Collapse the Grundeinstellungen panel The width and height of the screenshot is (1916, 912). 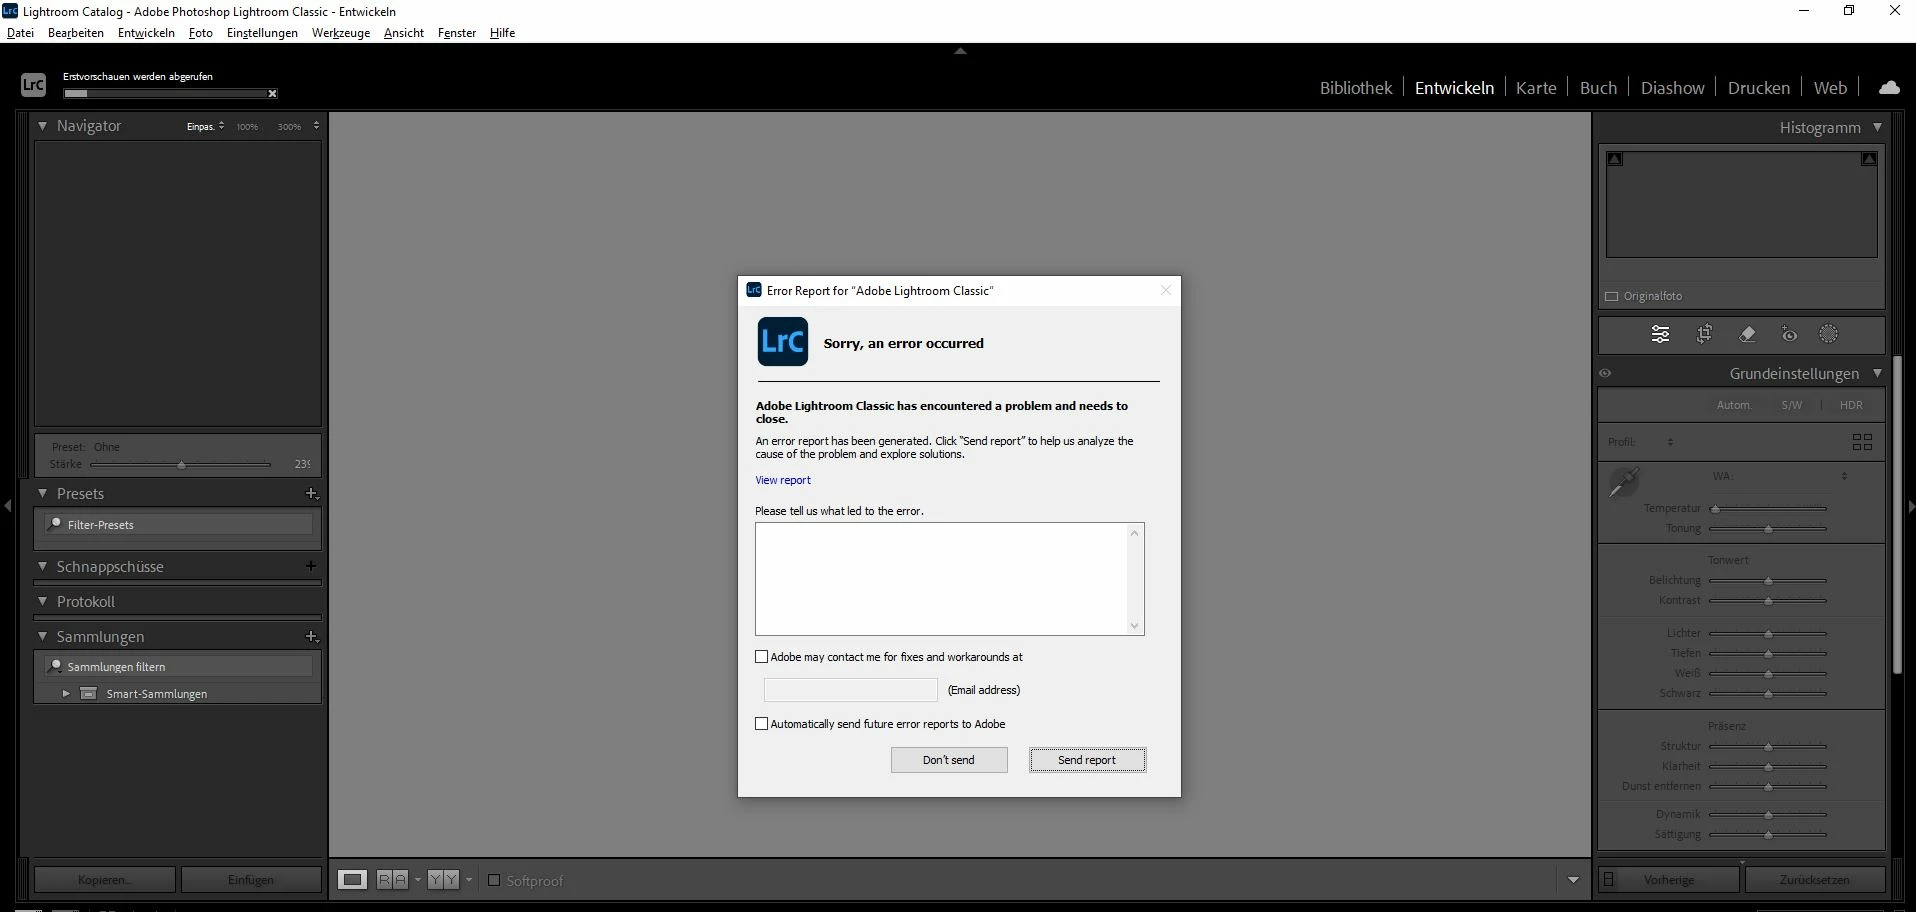(x=1877, y=373)
